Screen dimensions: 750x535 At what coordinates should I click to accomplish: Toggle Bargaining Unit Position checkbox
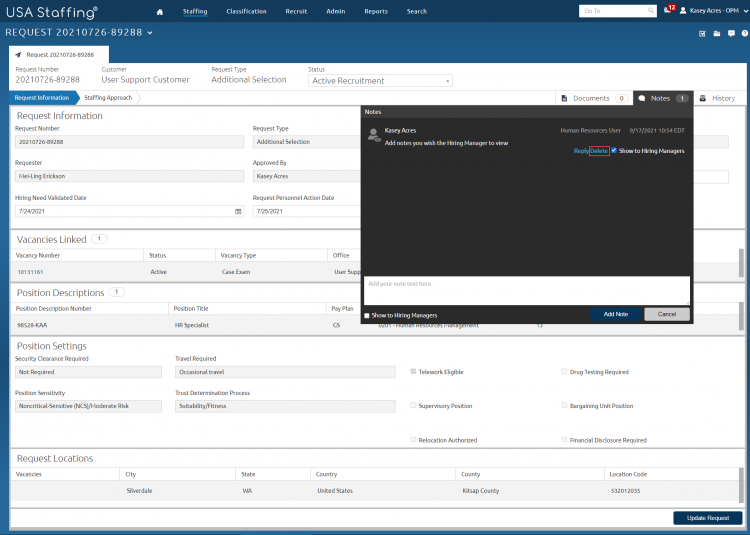pyautogui.click(x=564, y=405)
